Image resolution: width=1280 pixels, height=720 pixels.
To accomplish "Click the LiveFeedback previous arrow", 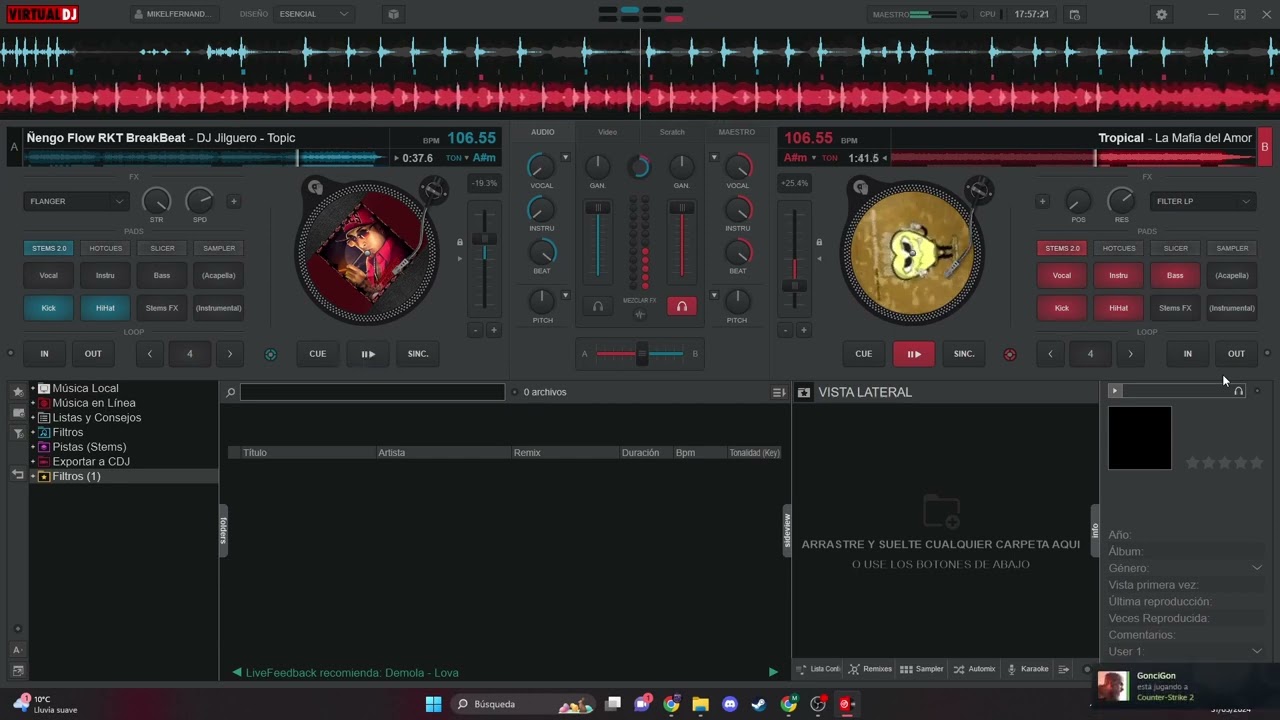I will point(237,673).
